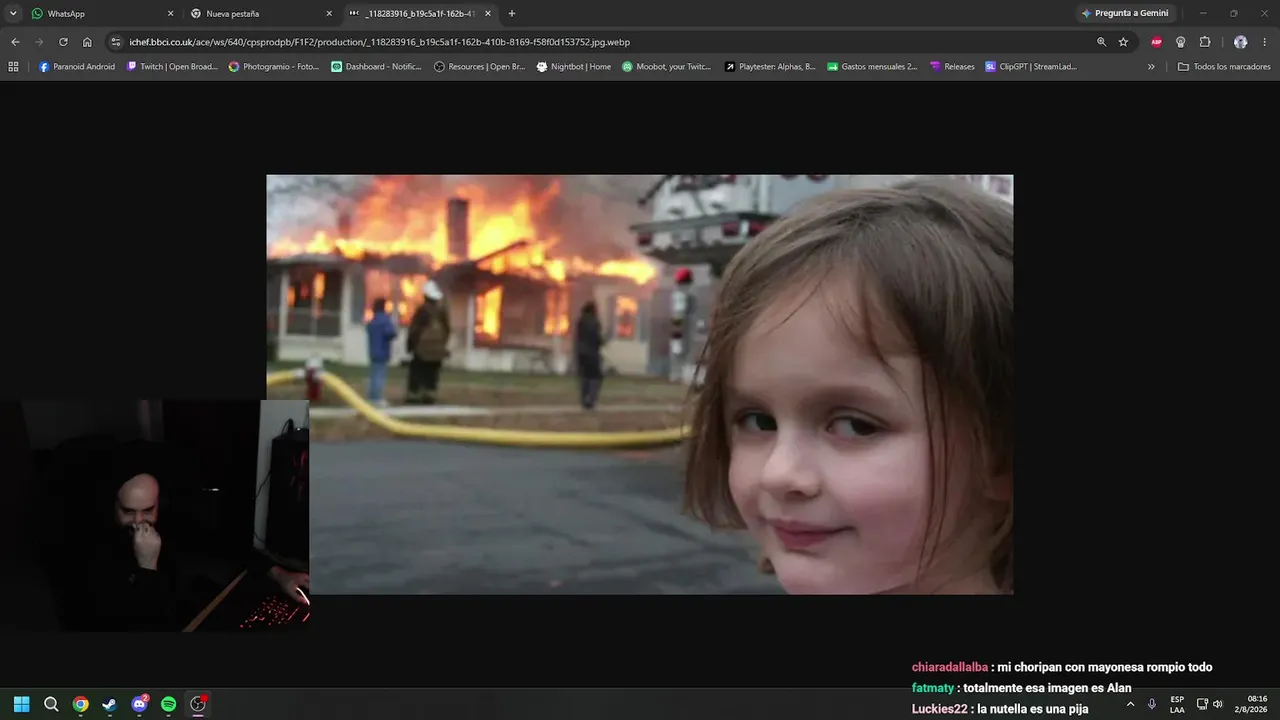Open a new tab with the plus button
The image size is (1280, 720).
pos(512,14)
